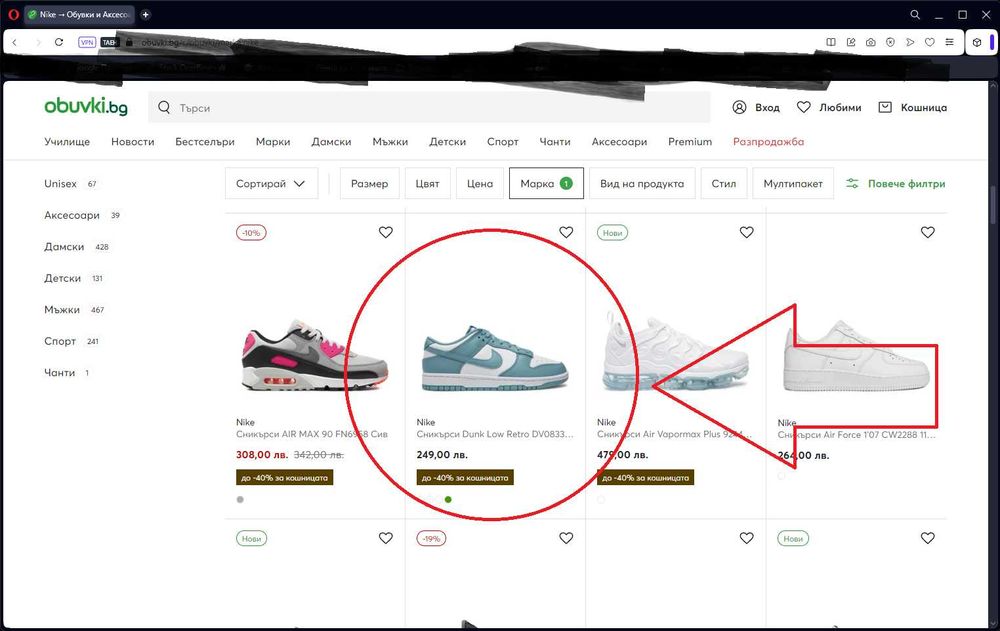Open the Цена filter
Screen dimensions: 1000x631
(x=480, y=184)
